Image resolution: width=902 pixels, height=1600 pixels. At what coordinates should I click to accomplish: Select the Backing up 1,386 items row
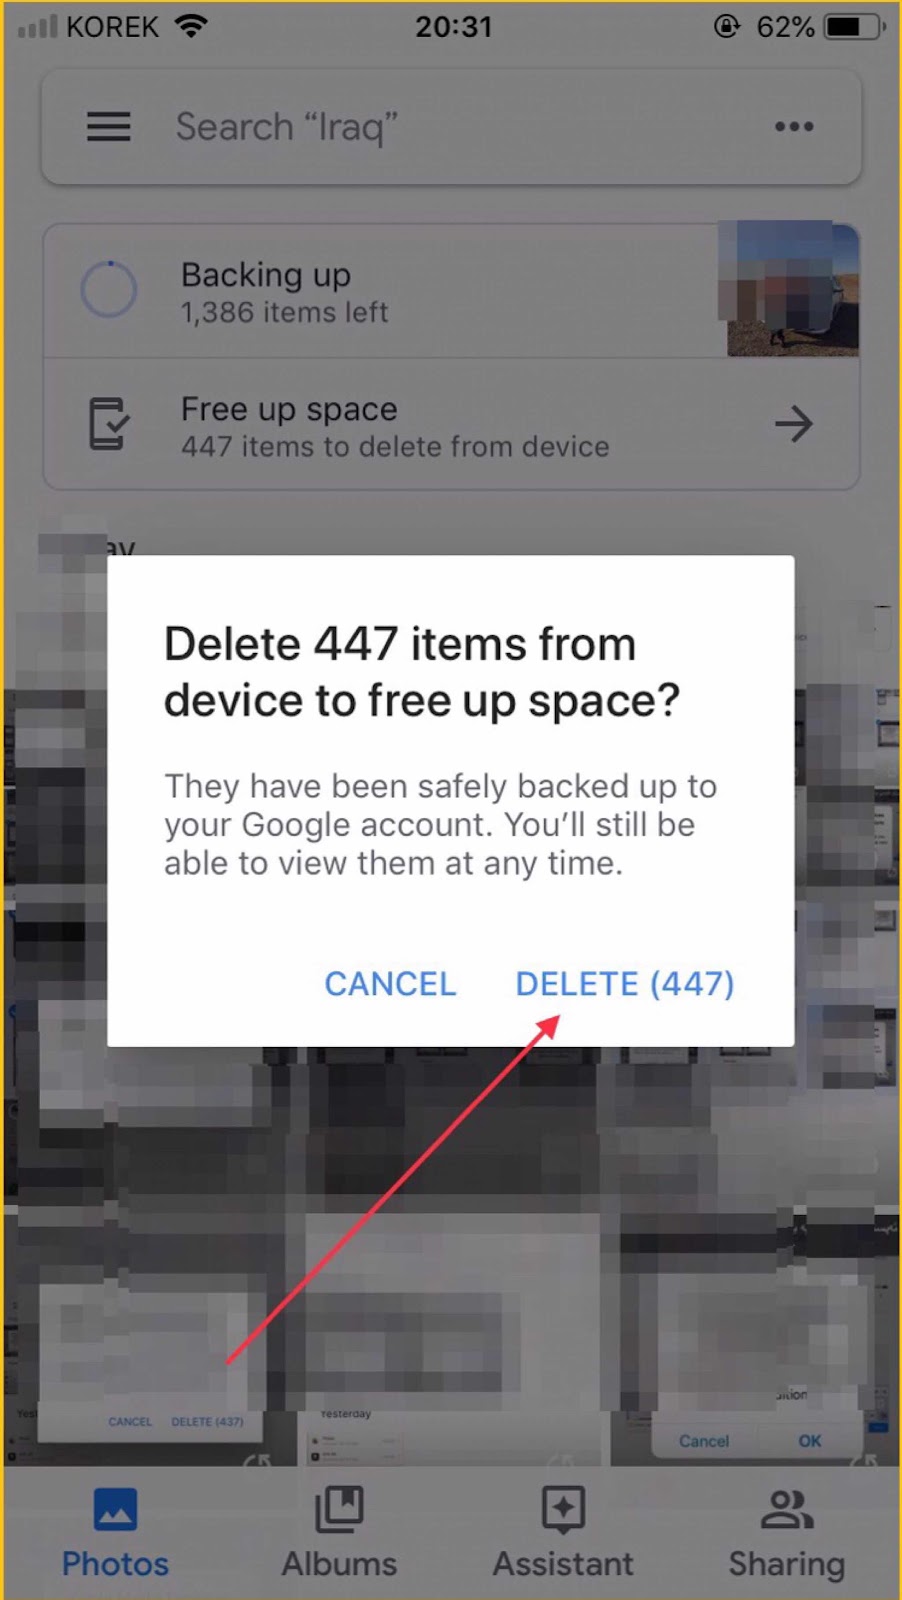point(451,290)
